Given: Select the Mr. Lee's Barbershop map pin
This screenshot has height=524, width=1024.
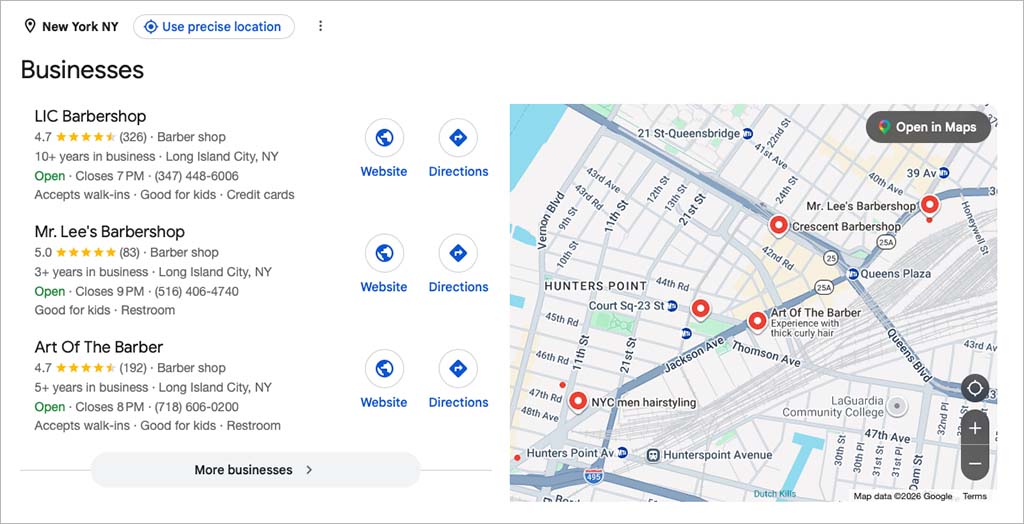Looking at the screenshot, I should [929, 206].
